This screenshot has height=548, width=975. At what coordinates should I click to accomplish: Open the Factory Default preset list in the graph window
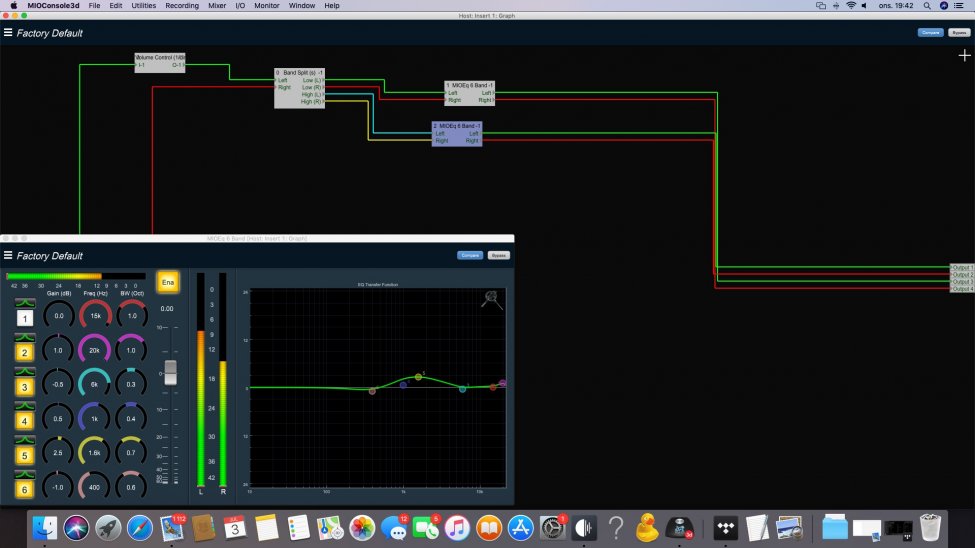click(50, 33)
